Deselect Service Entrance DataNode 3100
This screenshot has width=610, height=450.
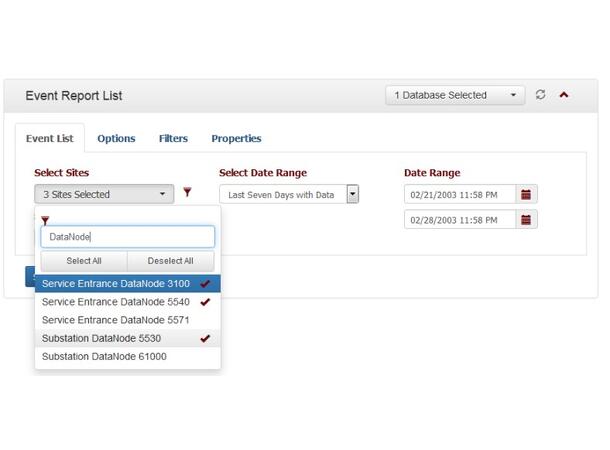click(128, 284)
